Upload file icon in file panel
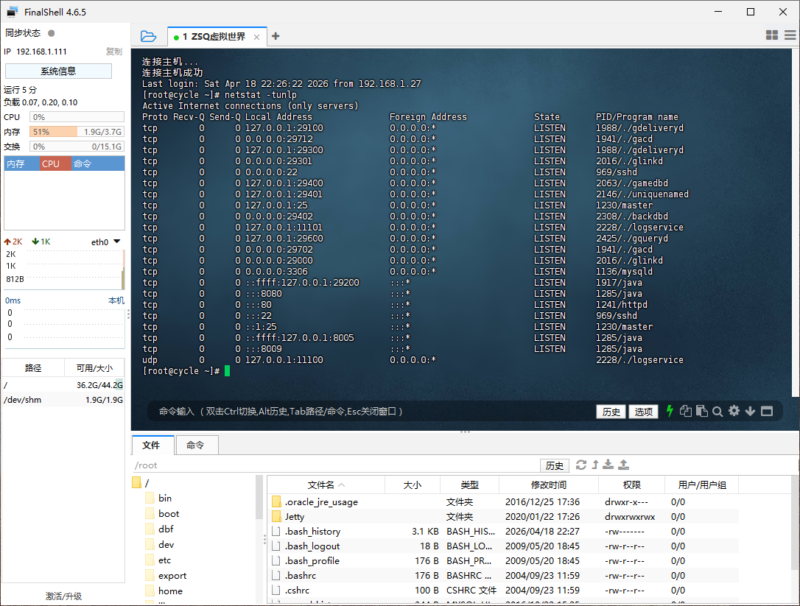Viewport: 800px width, 606px height. 623,465
